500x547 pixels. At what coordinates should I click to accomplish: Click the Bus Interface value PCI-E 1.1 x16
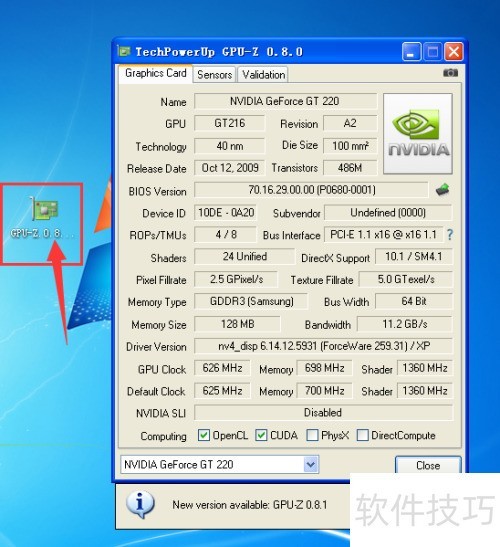coord(383,234)
